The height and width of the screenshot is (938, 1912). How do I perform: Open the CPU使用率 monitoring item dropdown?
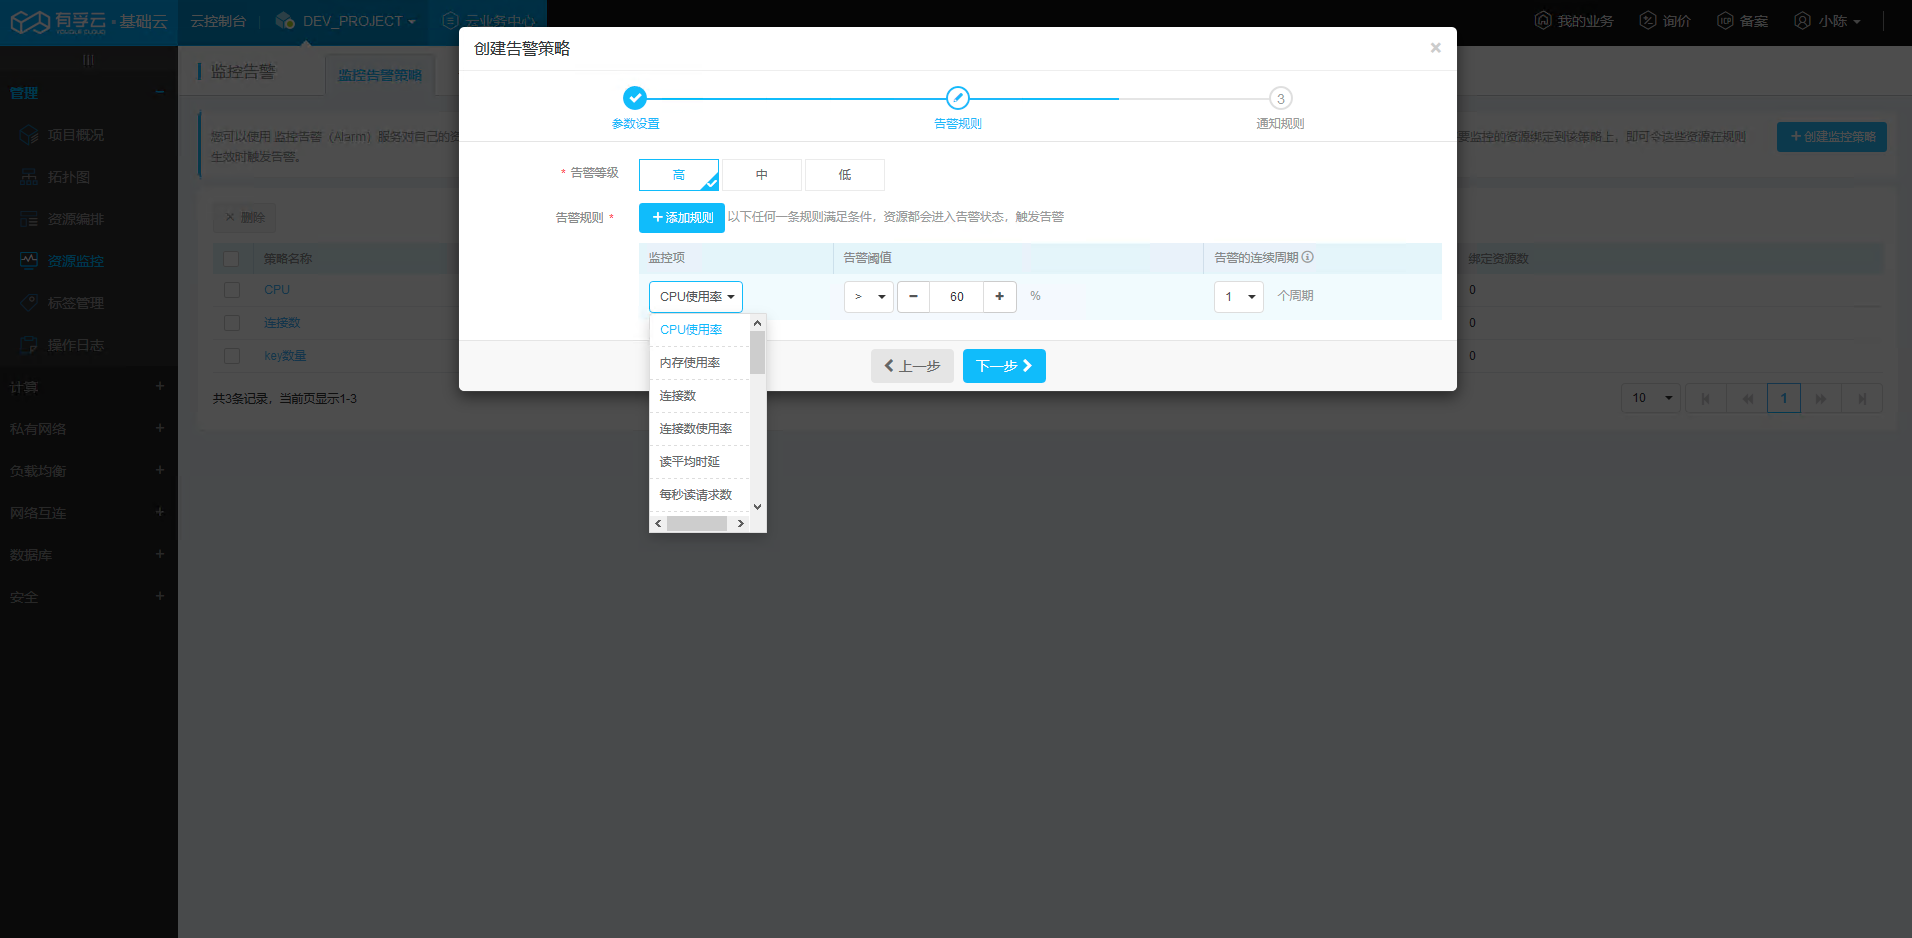[696, 297]
